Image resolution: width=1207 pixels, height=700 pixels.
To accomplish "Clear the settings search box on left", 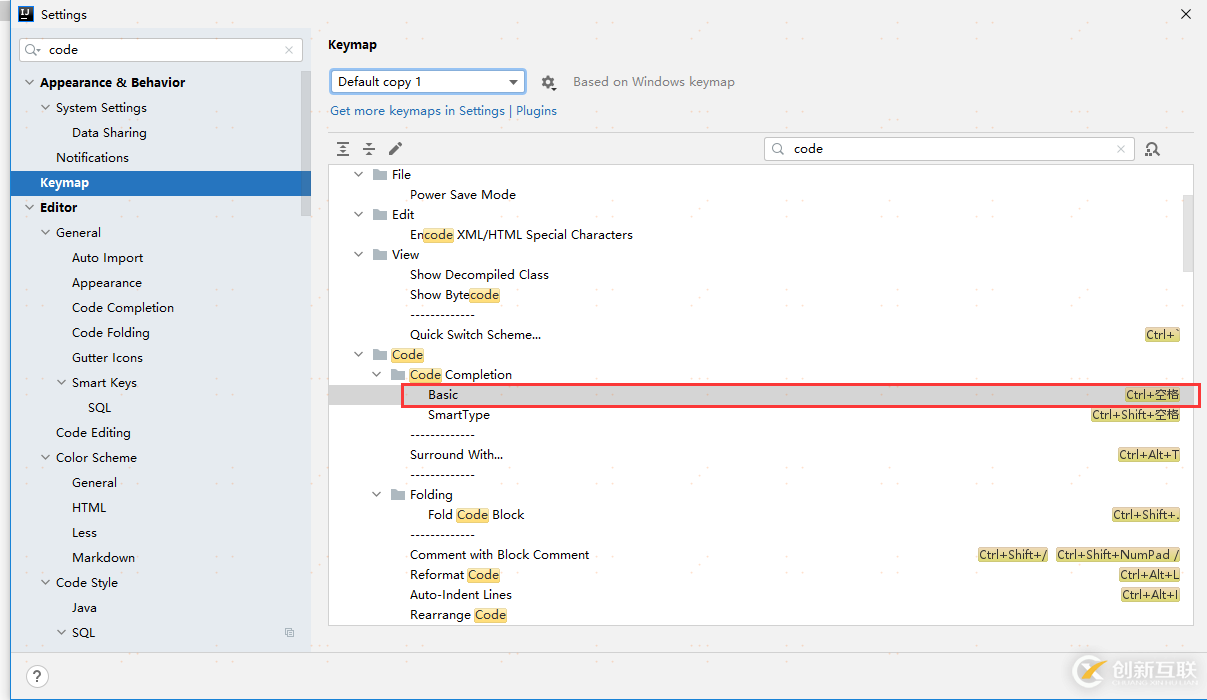I will pyautogui.click(x=289, y=50).
